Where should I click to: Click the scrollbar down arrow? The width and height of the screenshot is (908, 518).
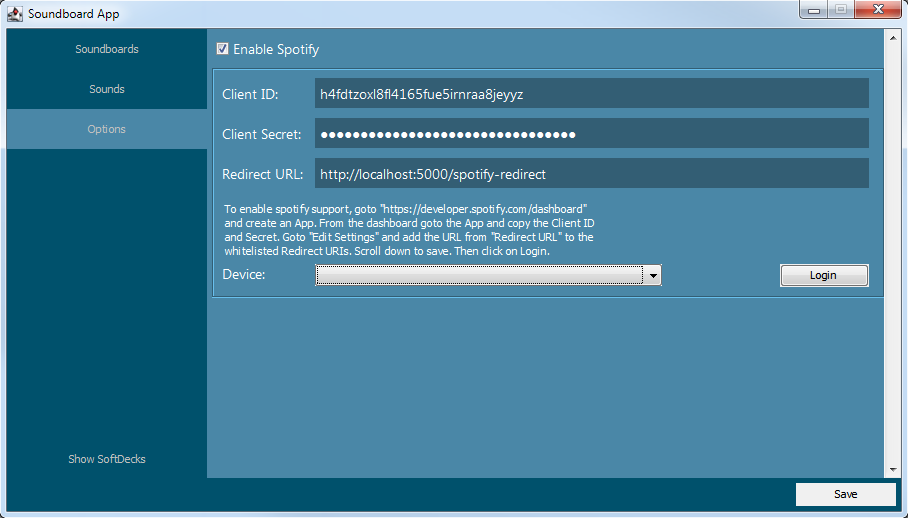892,469
